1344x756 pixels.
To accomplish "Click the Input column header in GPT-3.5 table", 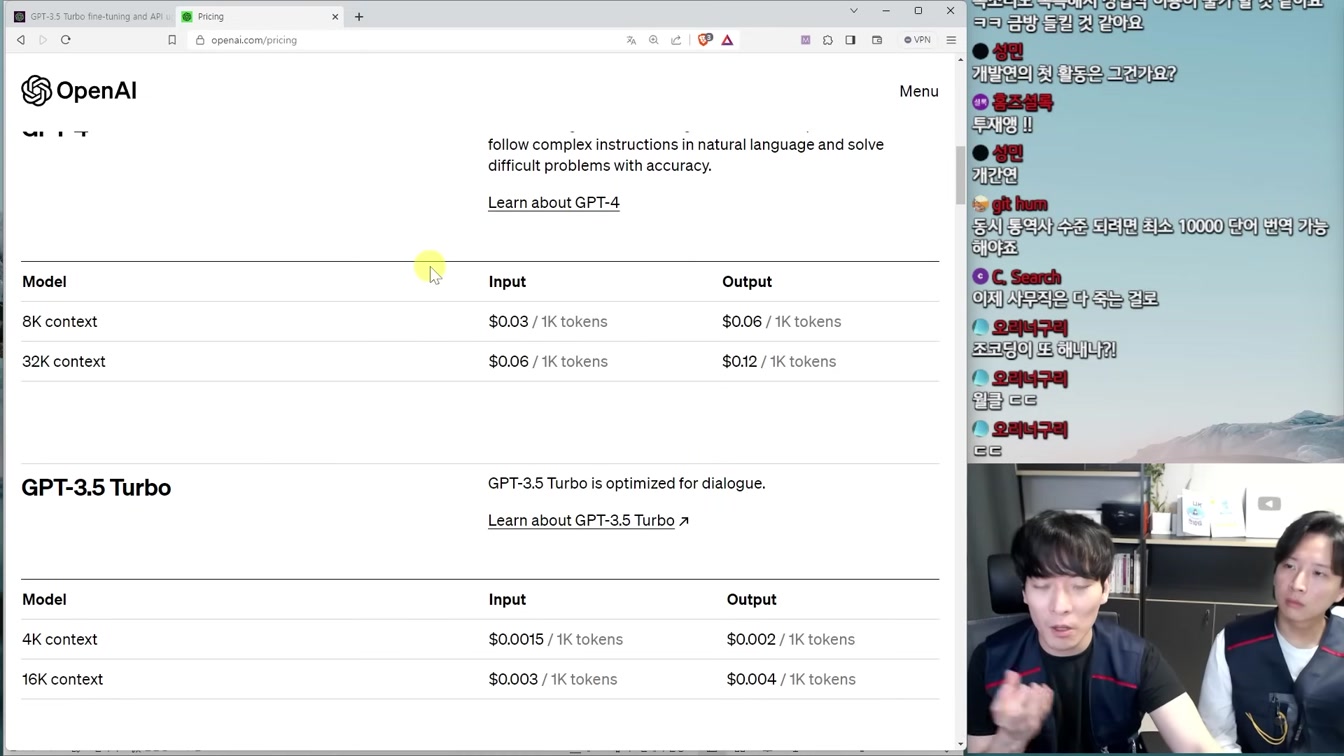I will click(507, 600).
